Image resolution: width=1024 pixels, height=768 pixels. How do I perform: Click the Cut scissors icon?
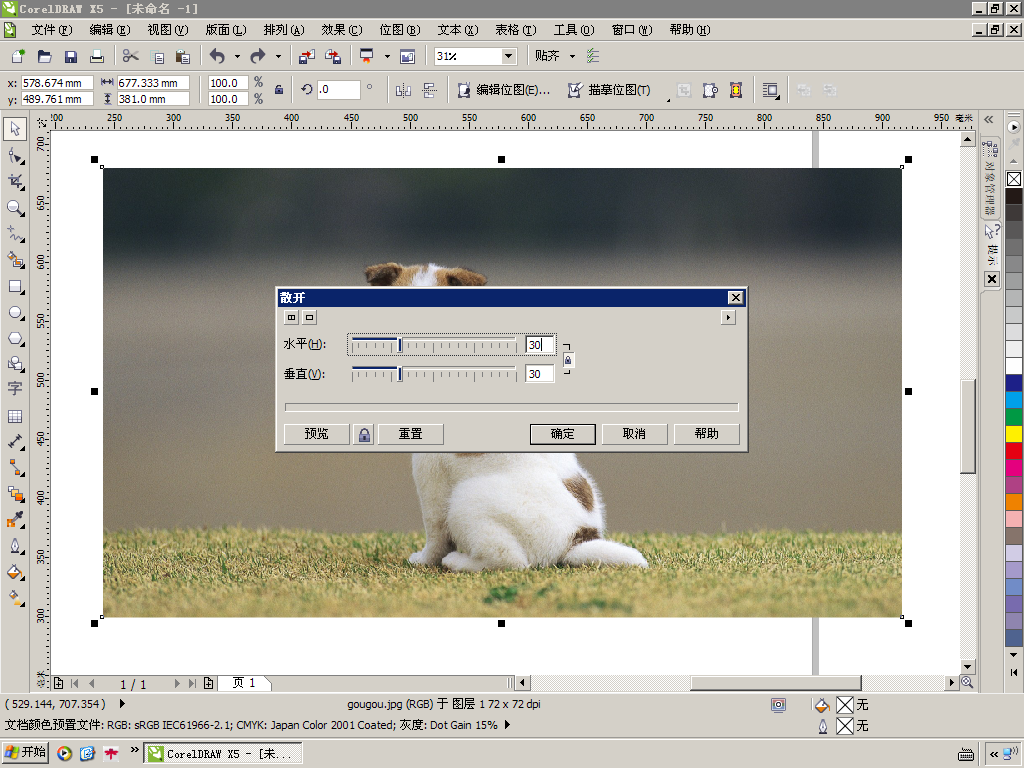(131, 56)
